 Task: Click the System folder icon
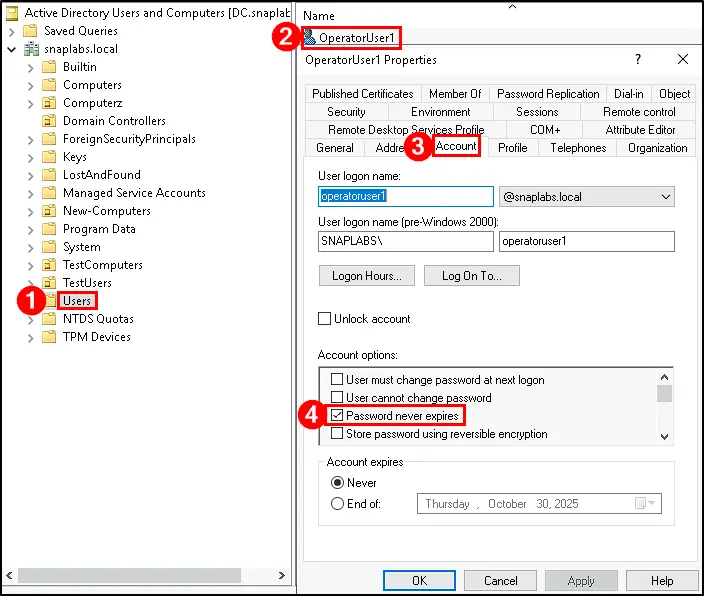49,247
